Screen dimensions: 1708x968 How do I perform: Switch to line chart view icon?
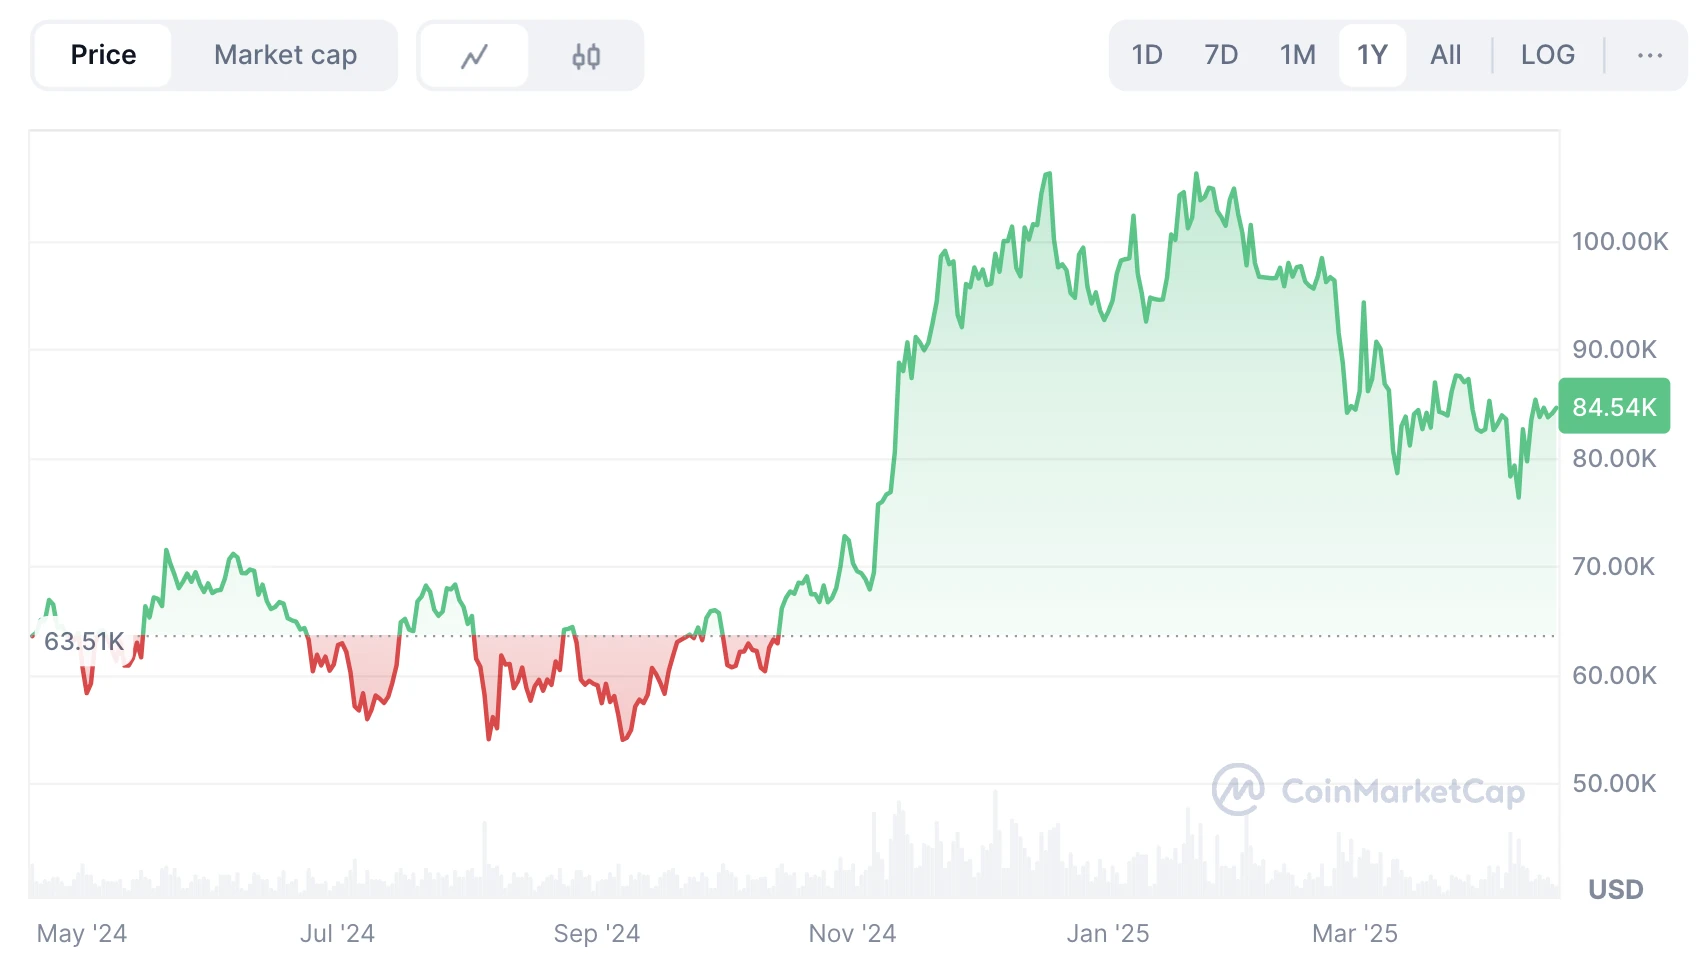[x=474, y=56]
